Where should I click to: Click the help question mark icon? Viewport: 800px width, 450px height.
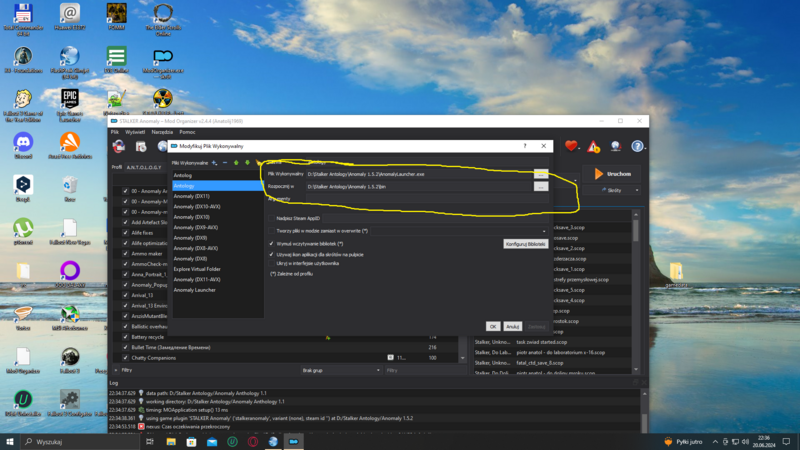637,146
